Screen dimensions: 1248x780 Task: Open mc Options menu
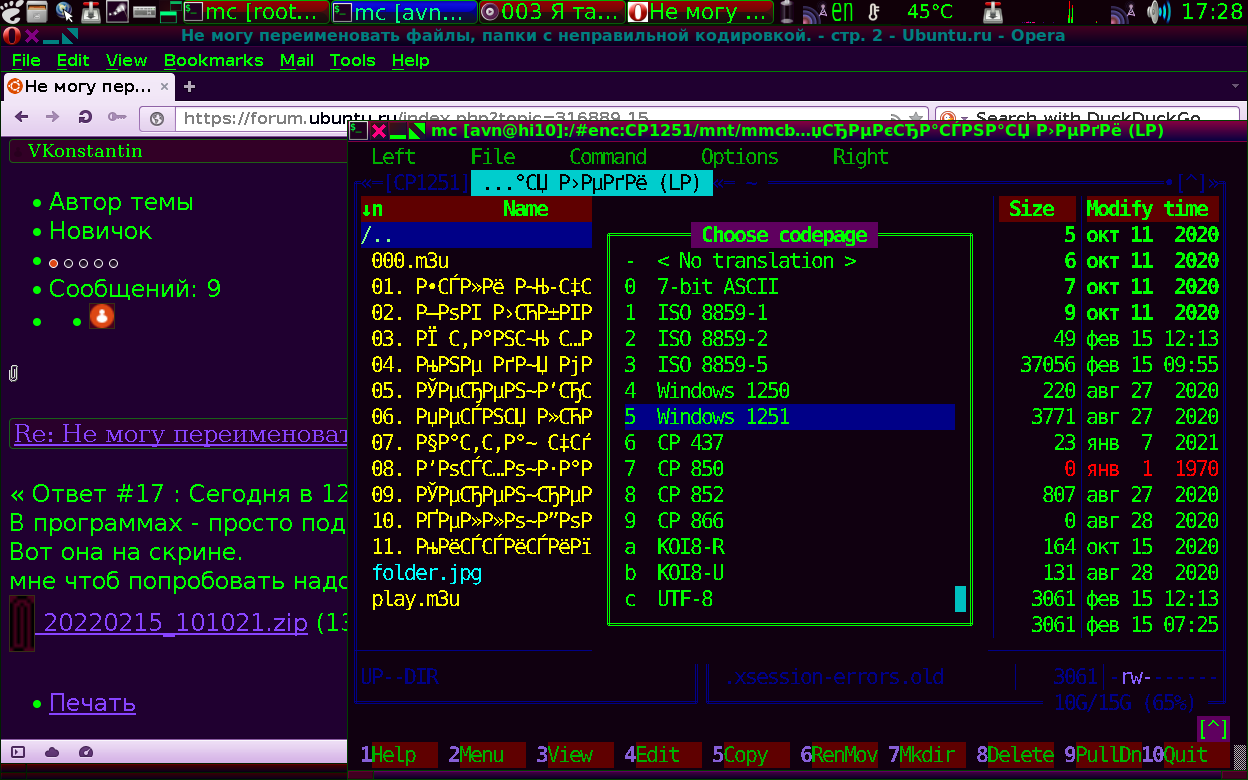tap(740, 157)
